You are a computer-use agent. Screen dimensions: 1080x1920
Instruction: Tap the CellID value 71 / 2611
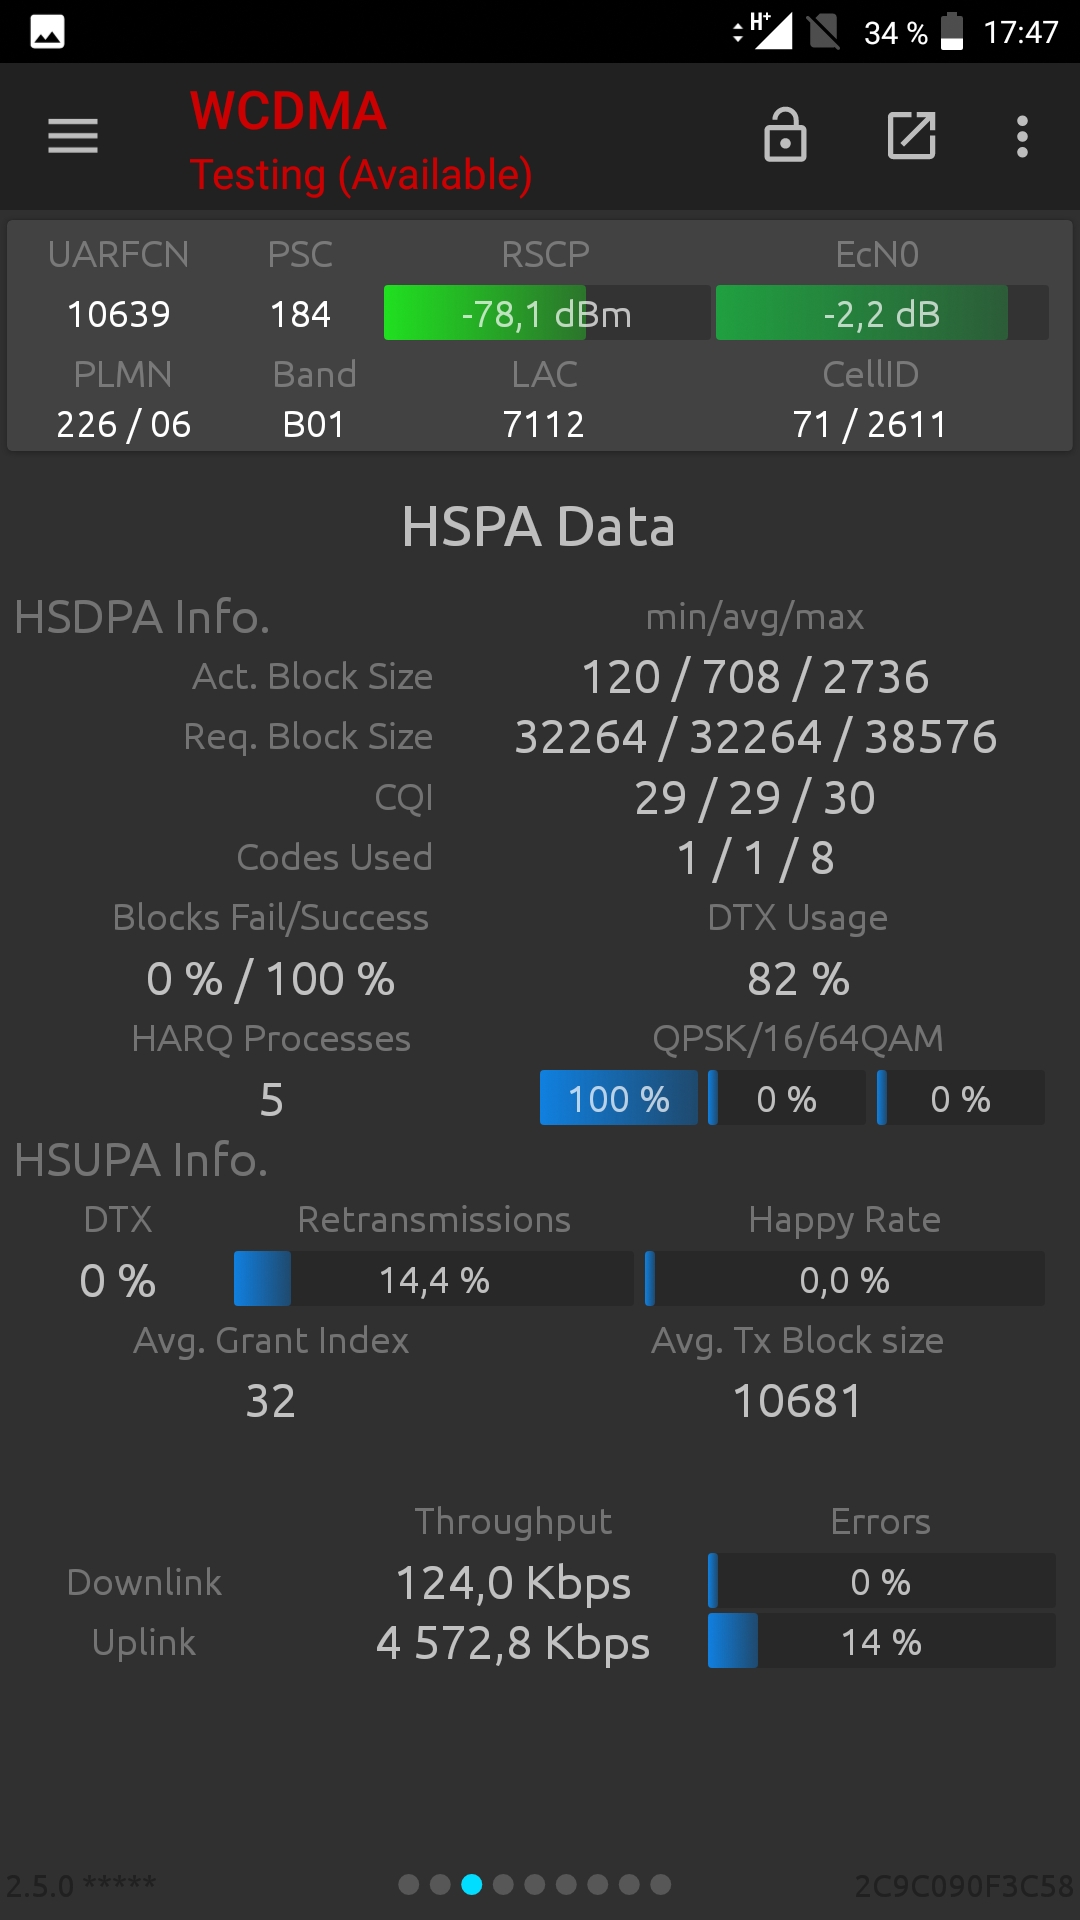(870, 424)
